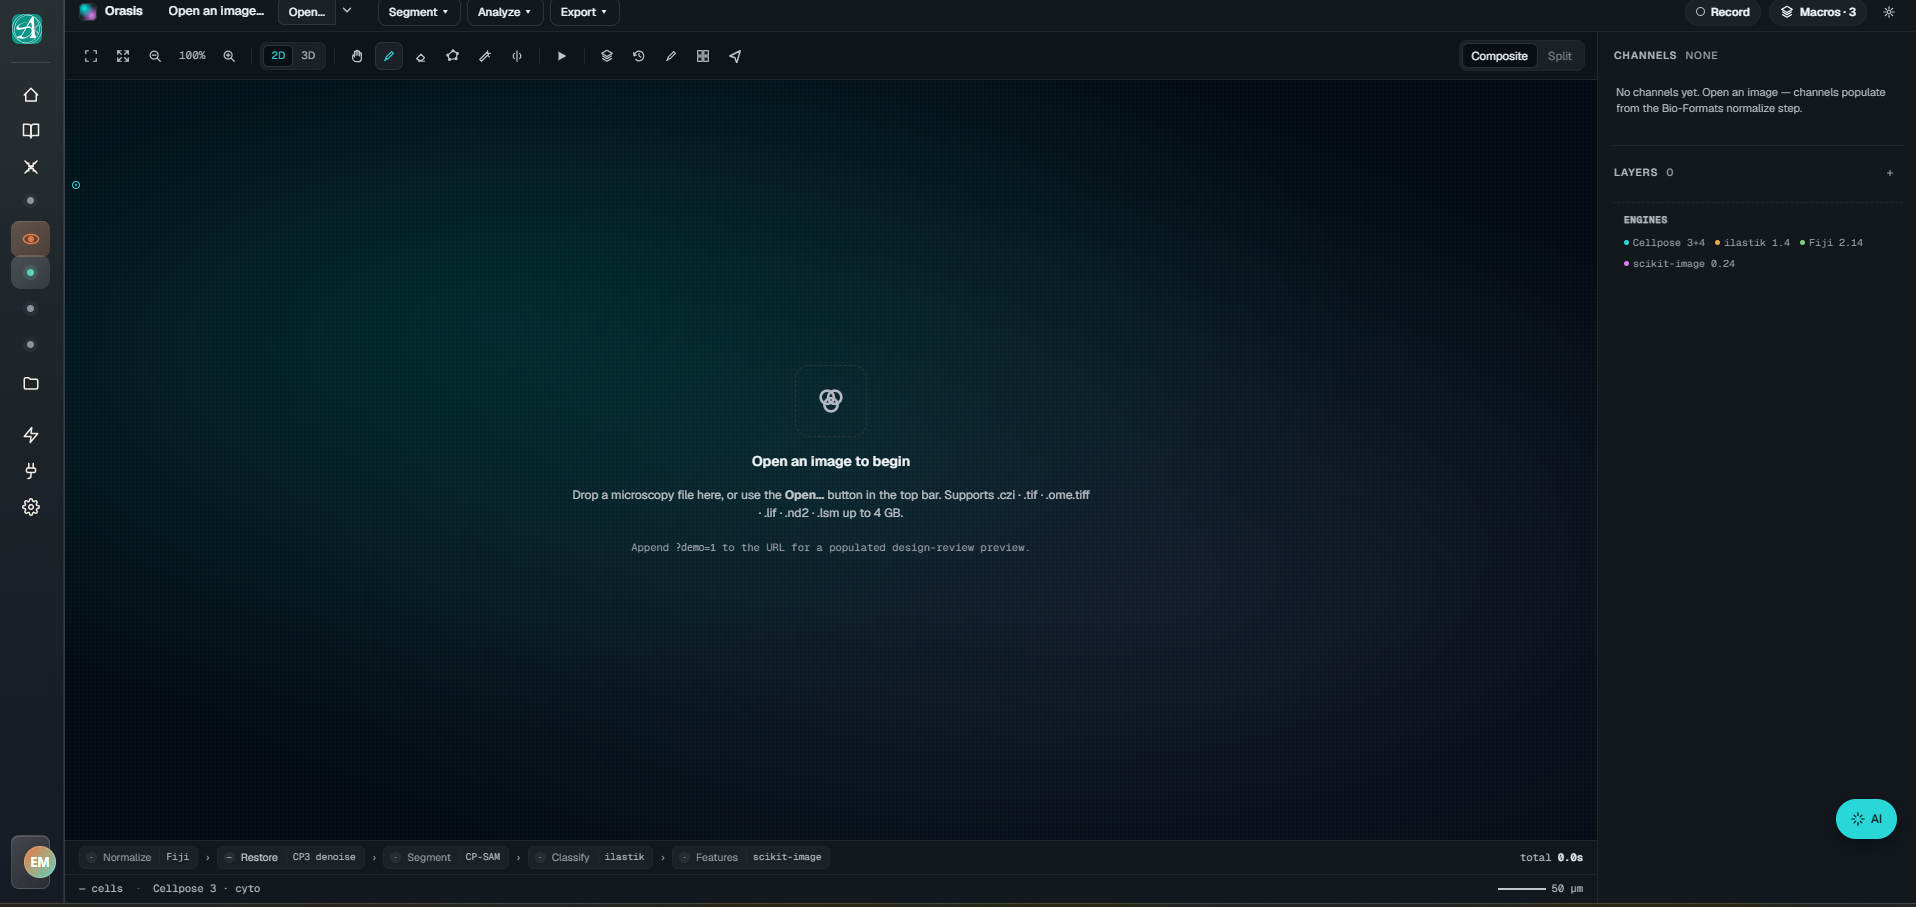Image resolution: width=1916 pixels, height=907 pixels.
Task: Open the layers stack icon in toolbar
Action: 607,56
